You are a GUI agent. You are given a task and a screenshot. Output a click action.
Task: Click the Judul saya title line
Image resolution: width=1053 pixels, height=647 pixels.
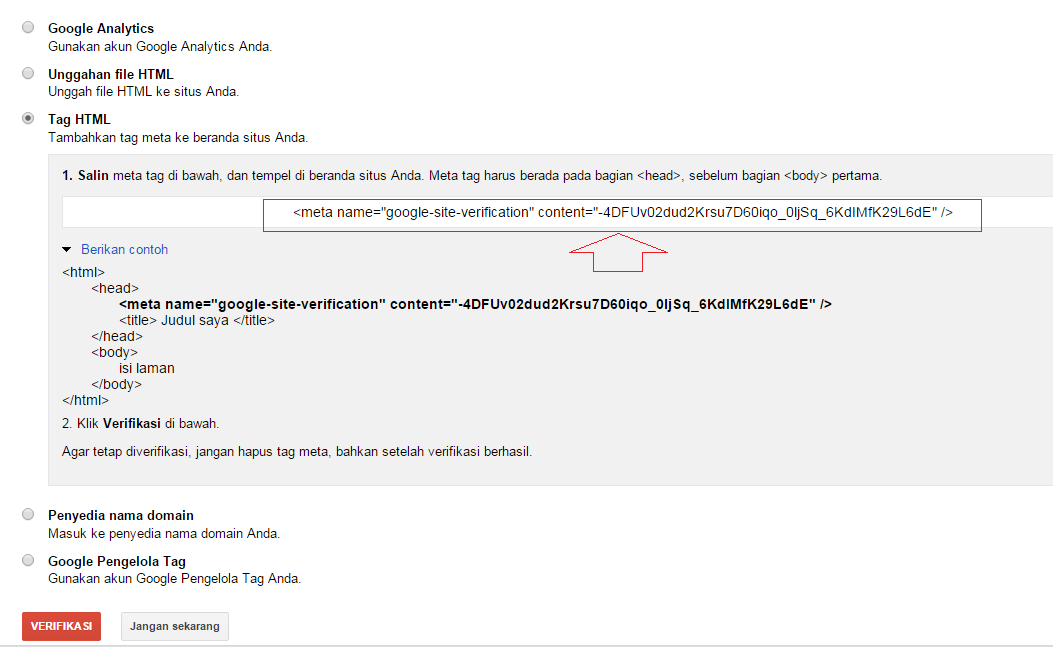[196, 320]
